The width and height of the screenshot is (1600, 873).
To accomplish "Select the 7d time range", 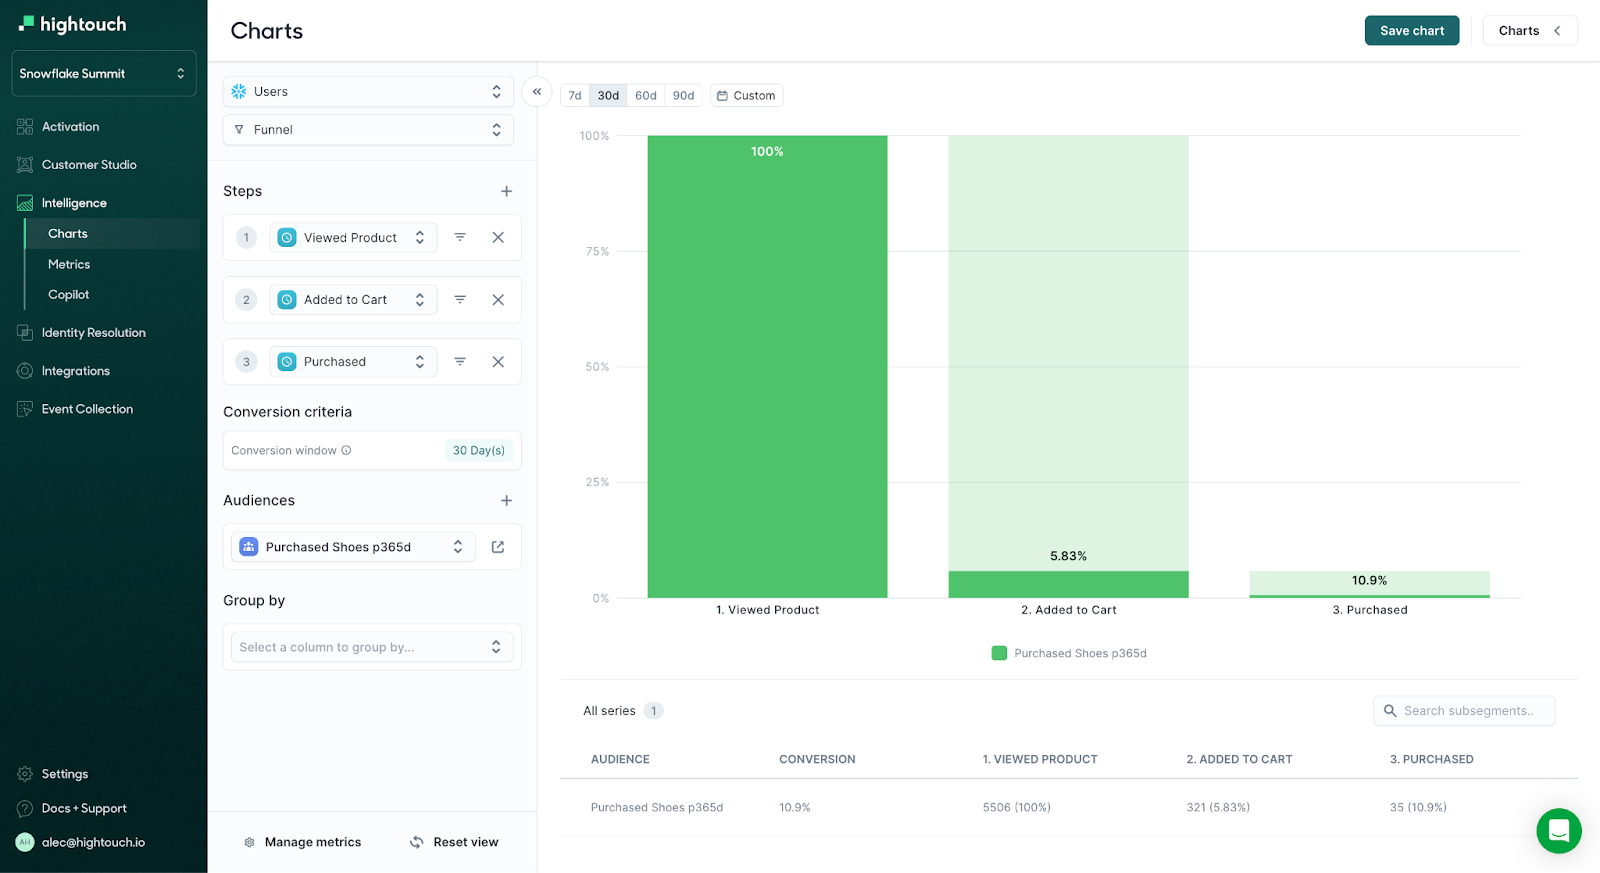I will click(x=575, y=96).
